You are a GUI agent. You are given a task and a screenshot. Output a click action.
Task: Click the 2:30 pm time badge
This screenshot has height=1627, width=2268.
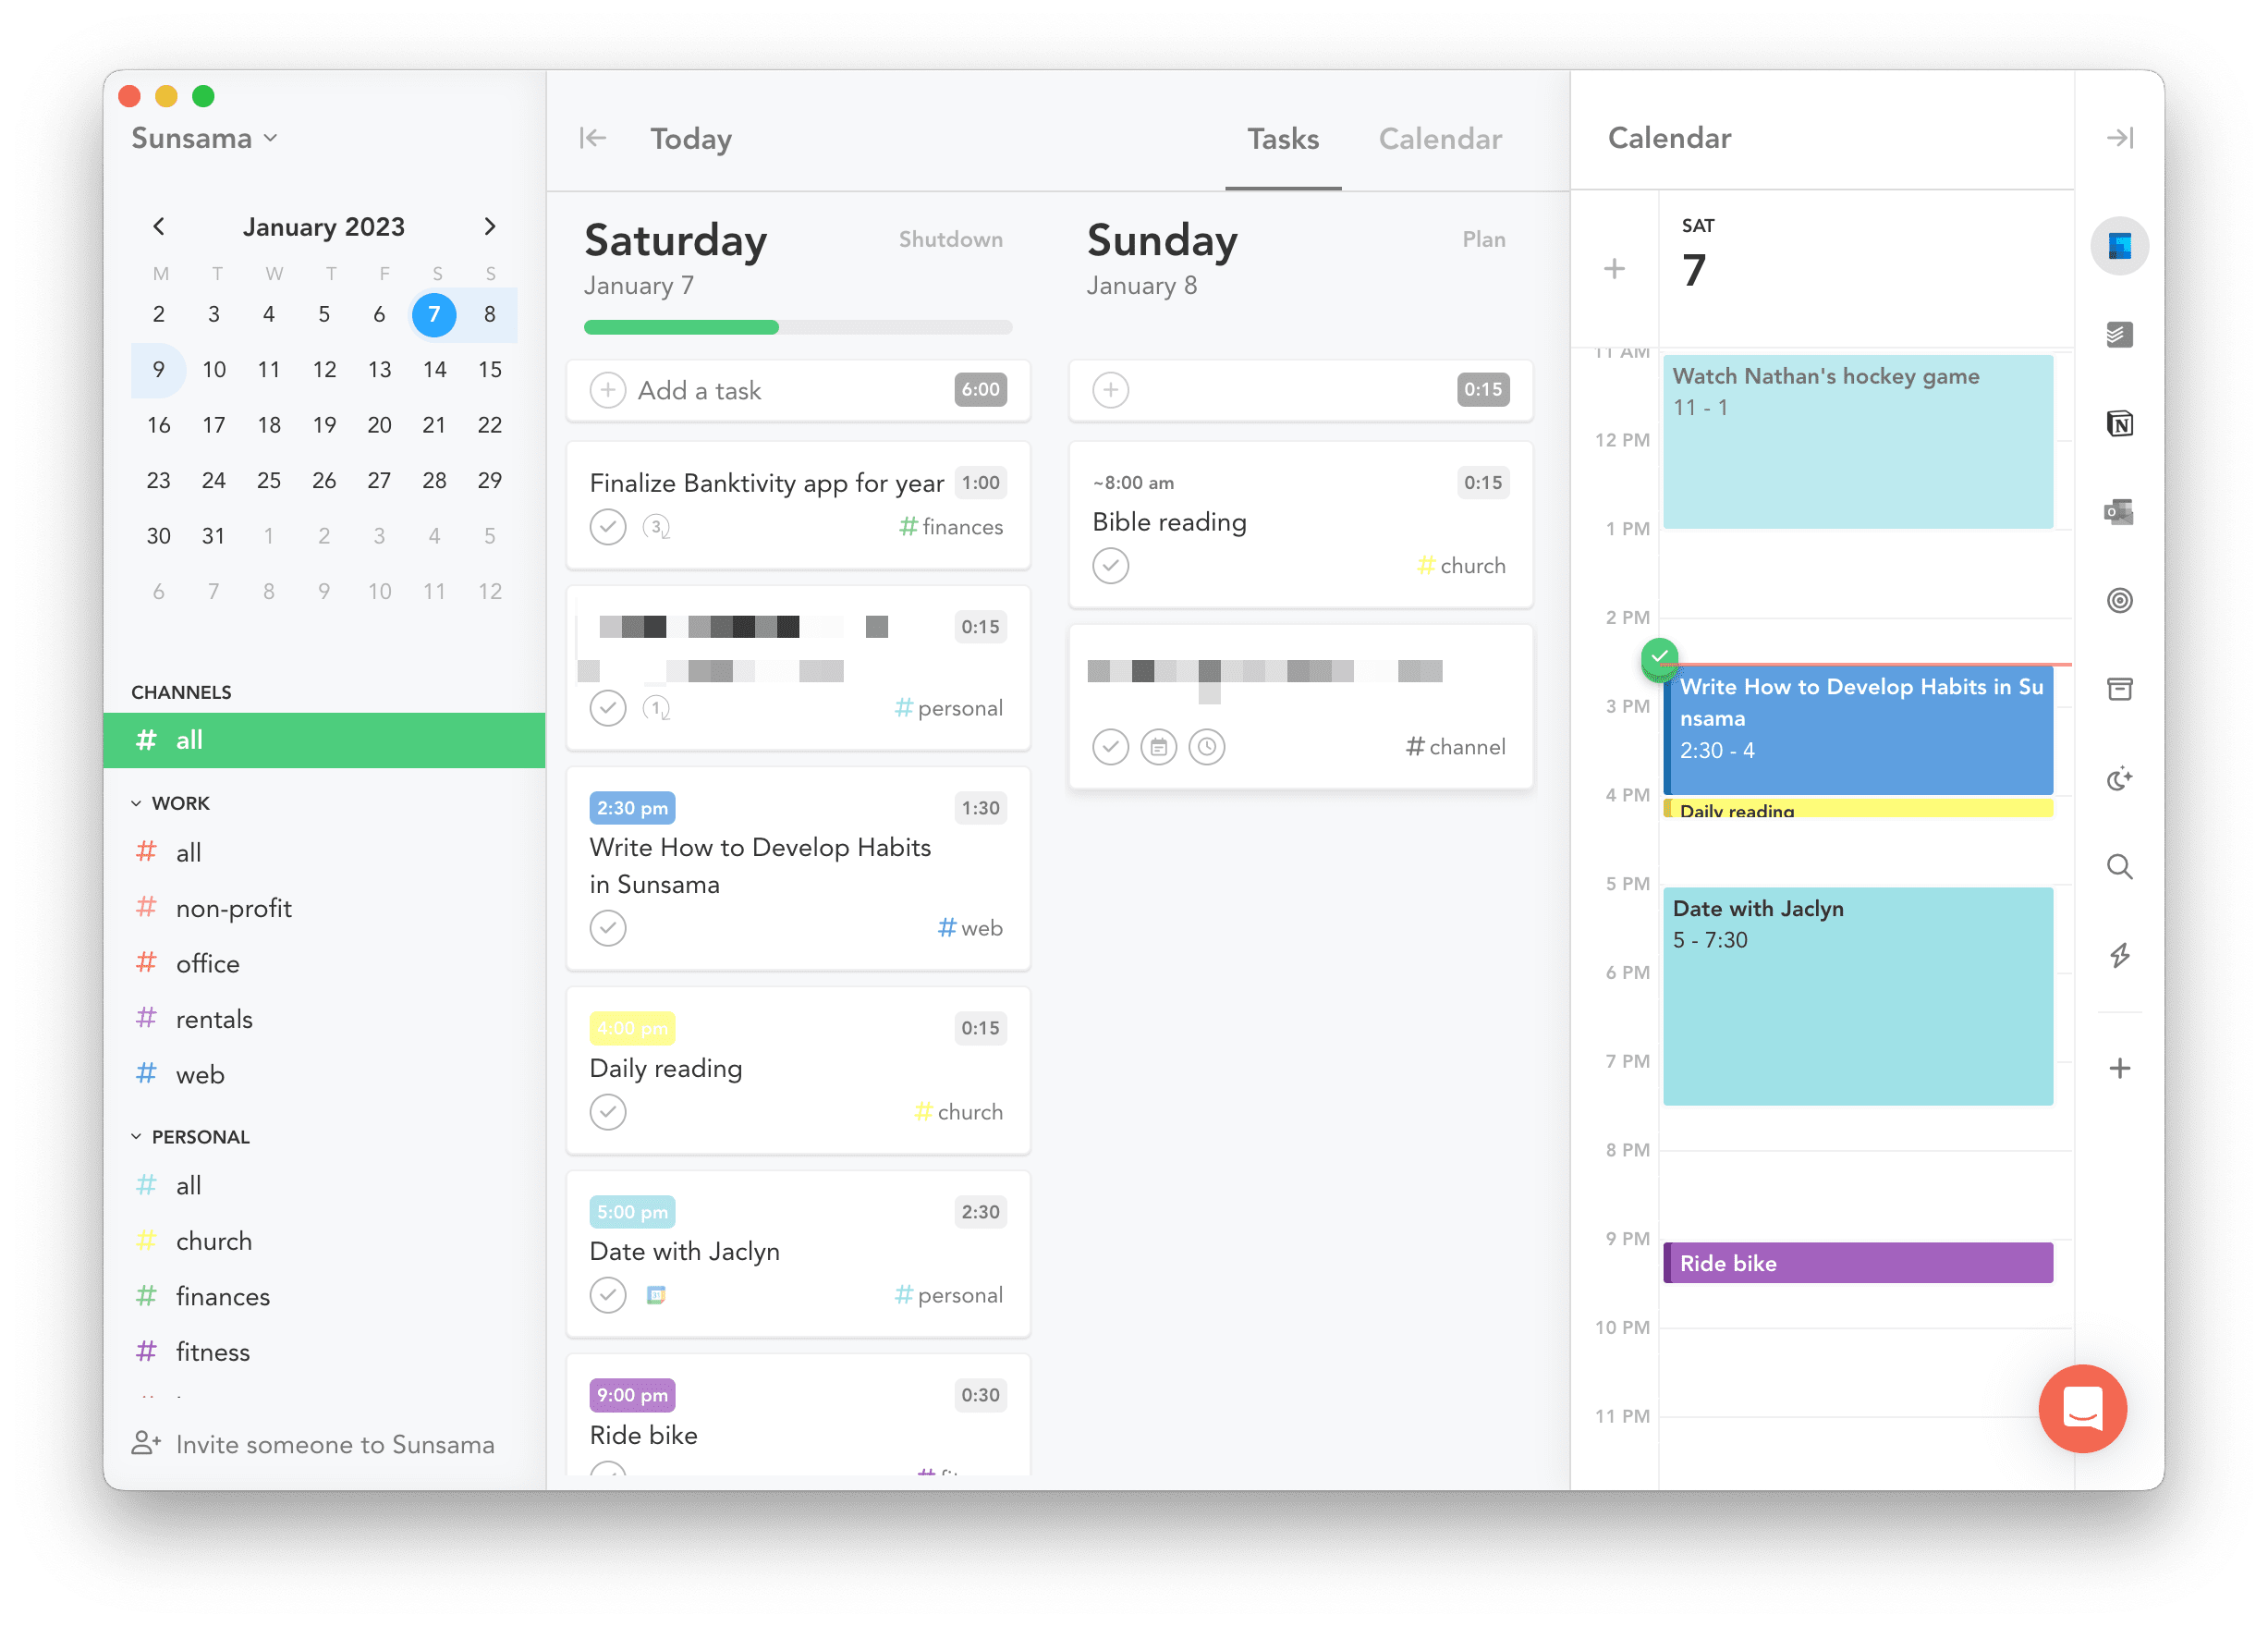coord(632,808)
